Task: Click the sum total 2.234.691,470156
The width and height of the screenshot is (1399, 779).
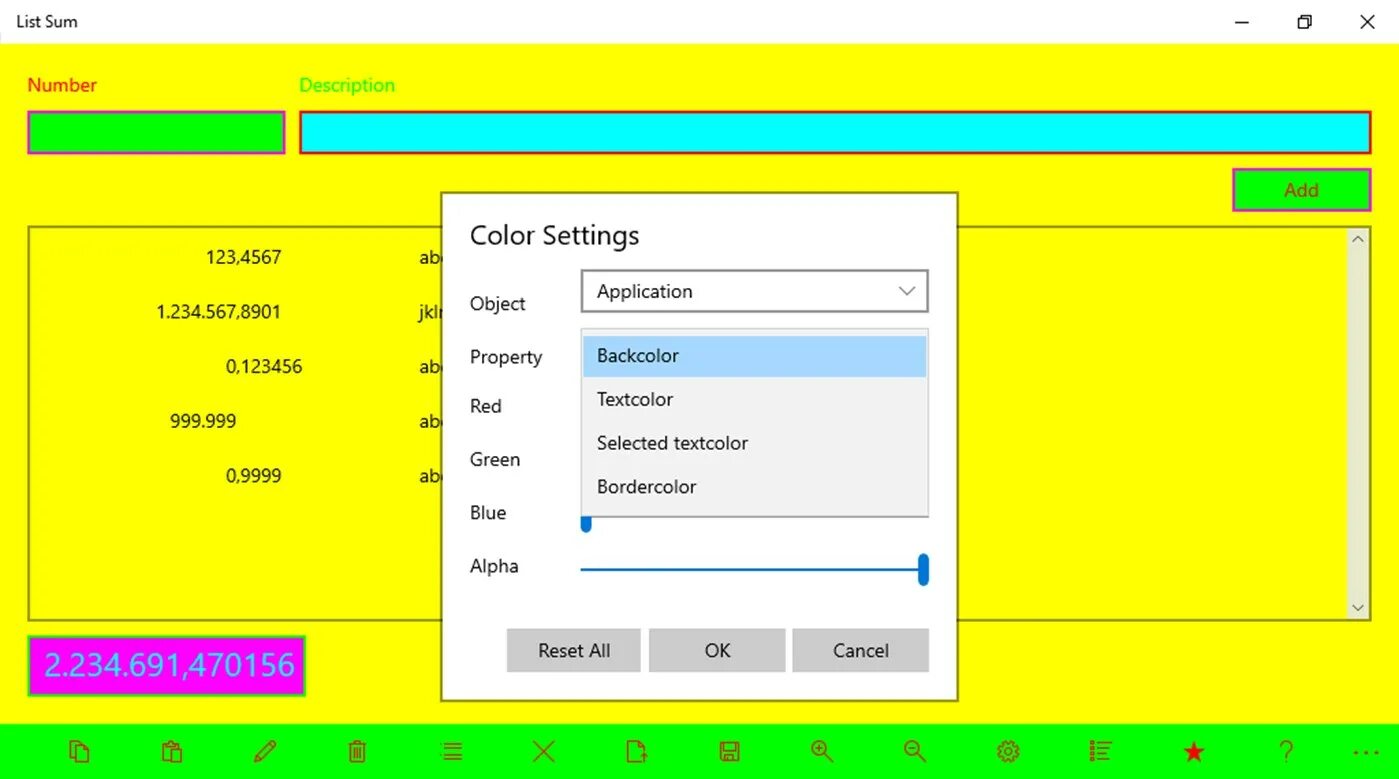Action: coord(167,665)
